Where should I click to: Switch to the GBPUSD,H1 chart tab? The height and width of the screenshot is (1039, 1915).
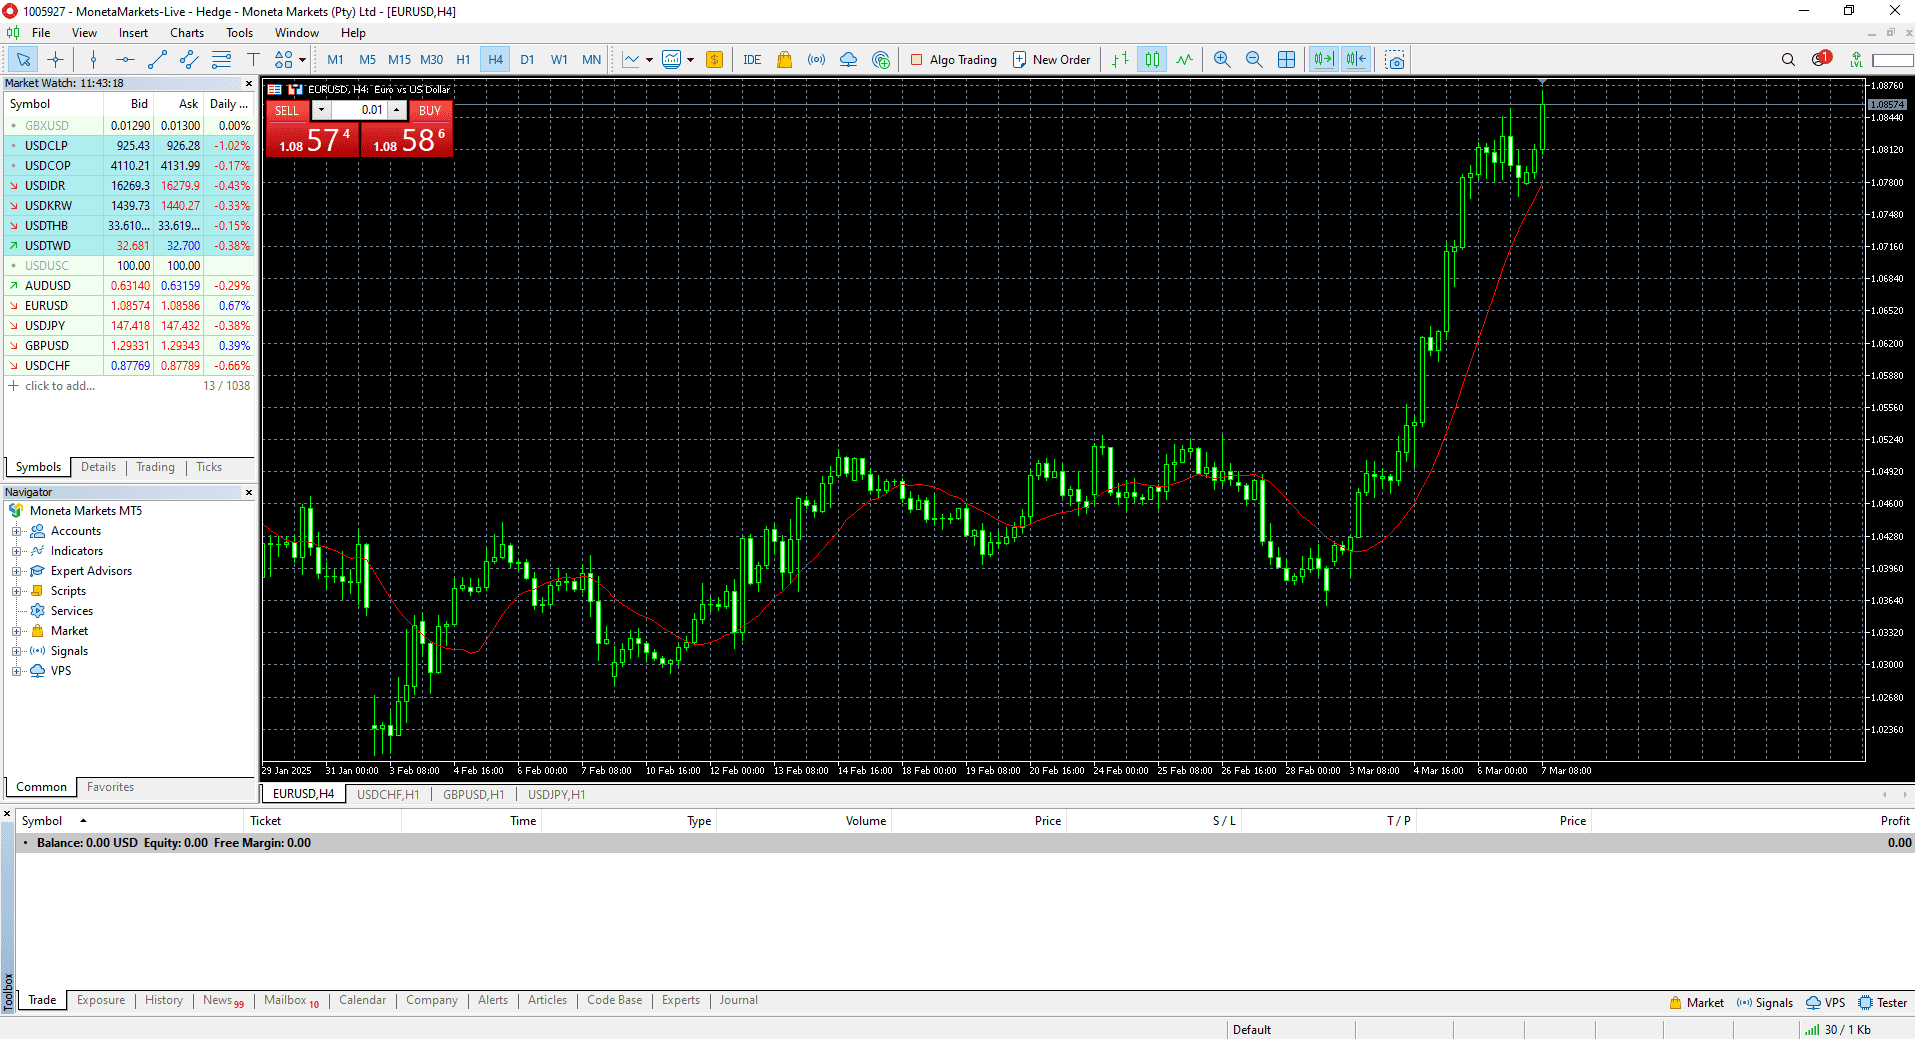(x=472, y=794)
